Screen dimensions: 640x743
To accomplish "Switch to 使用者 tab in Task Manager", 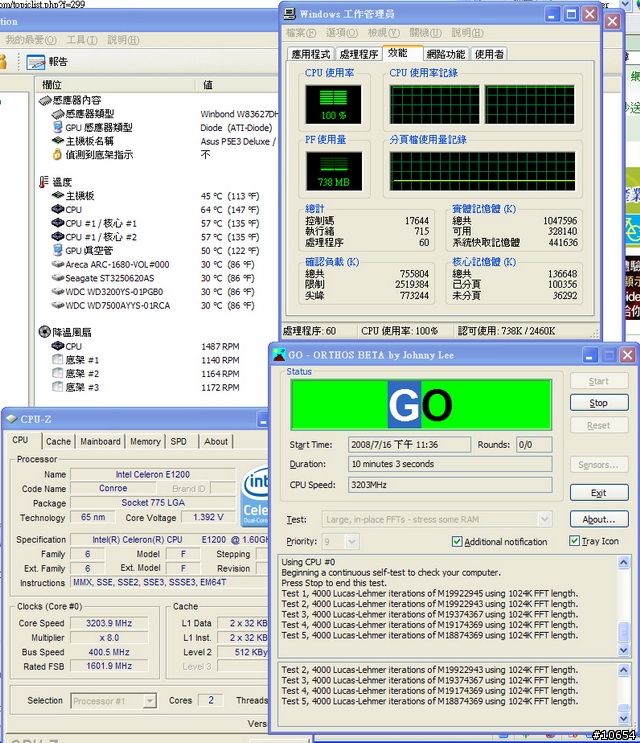I will pyautogui.click(x=489, y=54).
